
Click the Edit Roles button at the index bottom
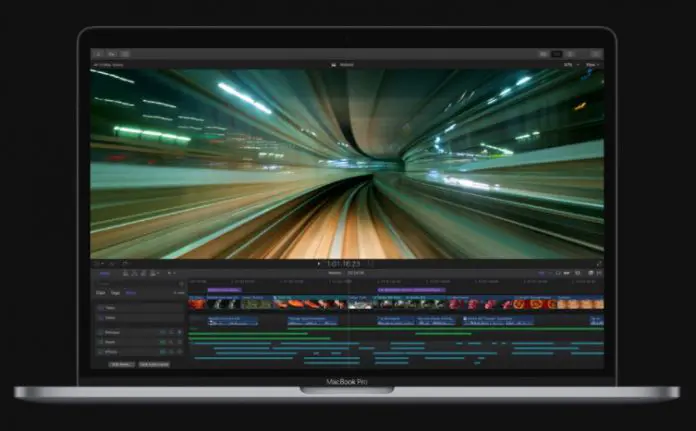click(x=121, y=364)
